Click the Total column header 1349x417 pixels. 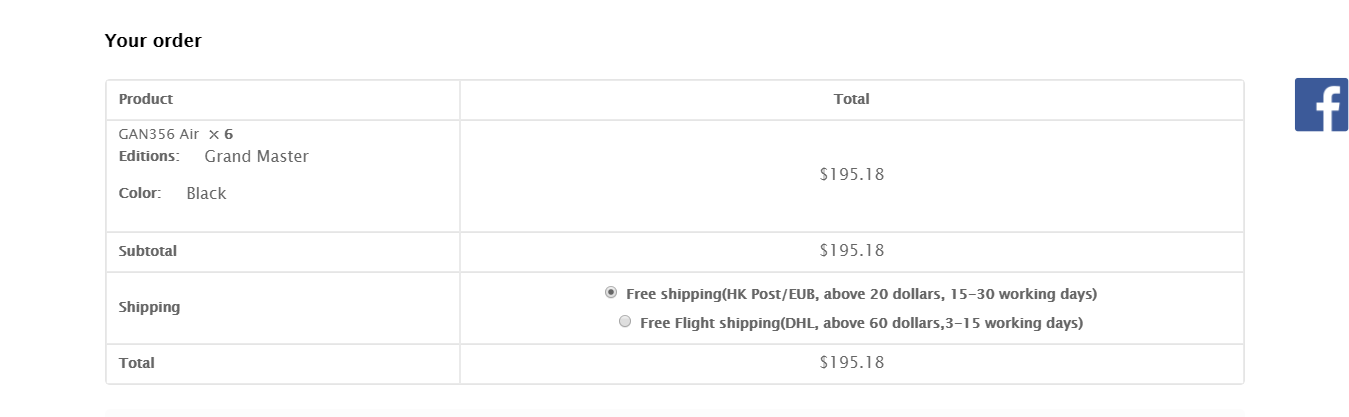pos(852,99)
